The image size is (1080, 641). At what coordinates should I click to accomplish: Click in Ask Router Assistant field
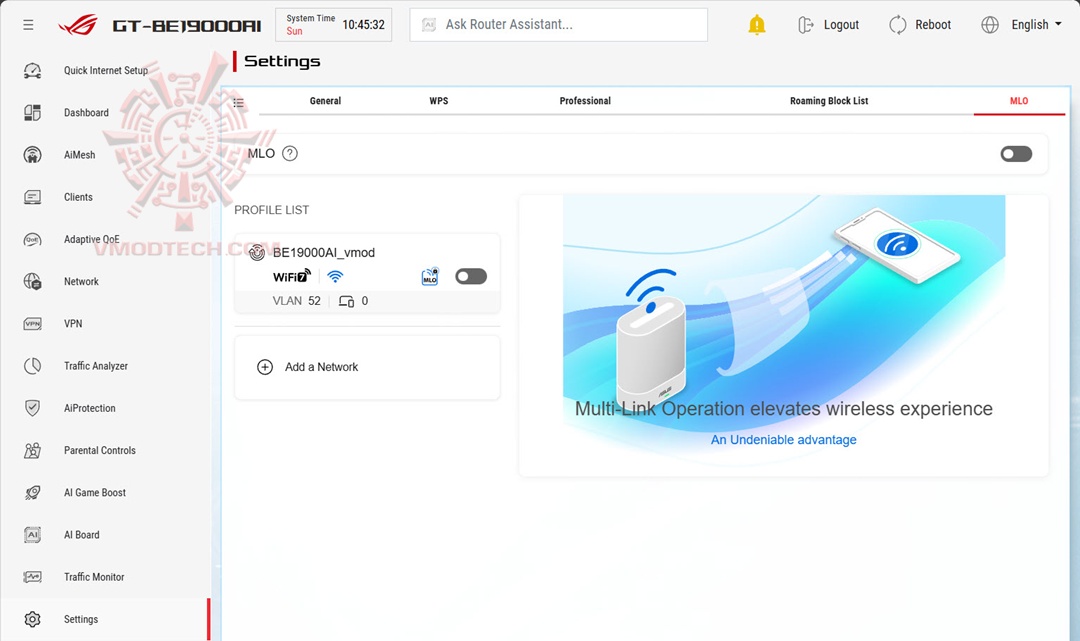559,25
